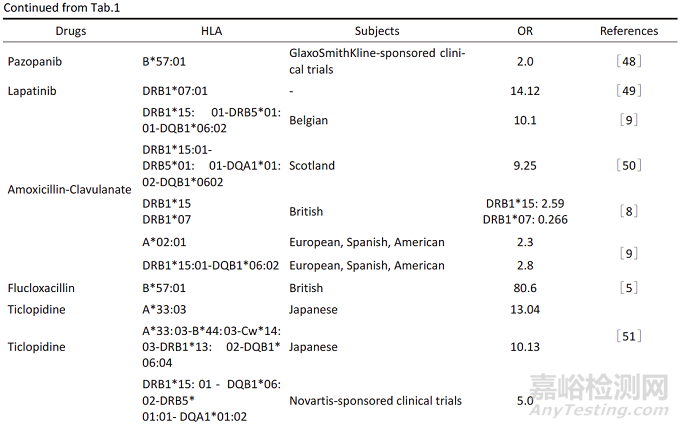This screenshot has width=680, height=428.
Task: Select the HLA column header
Action: 213,32
